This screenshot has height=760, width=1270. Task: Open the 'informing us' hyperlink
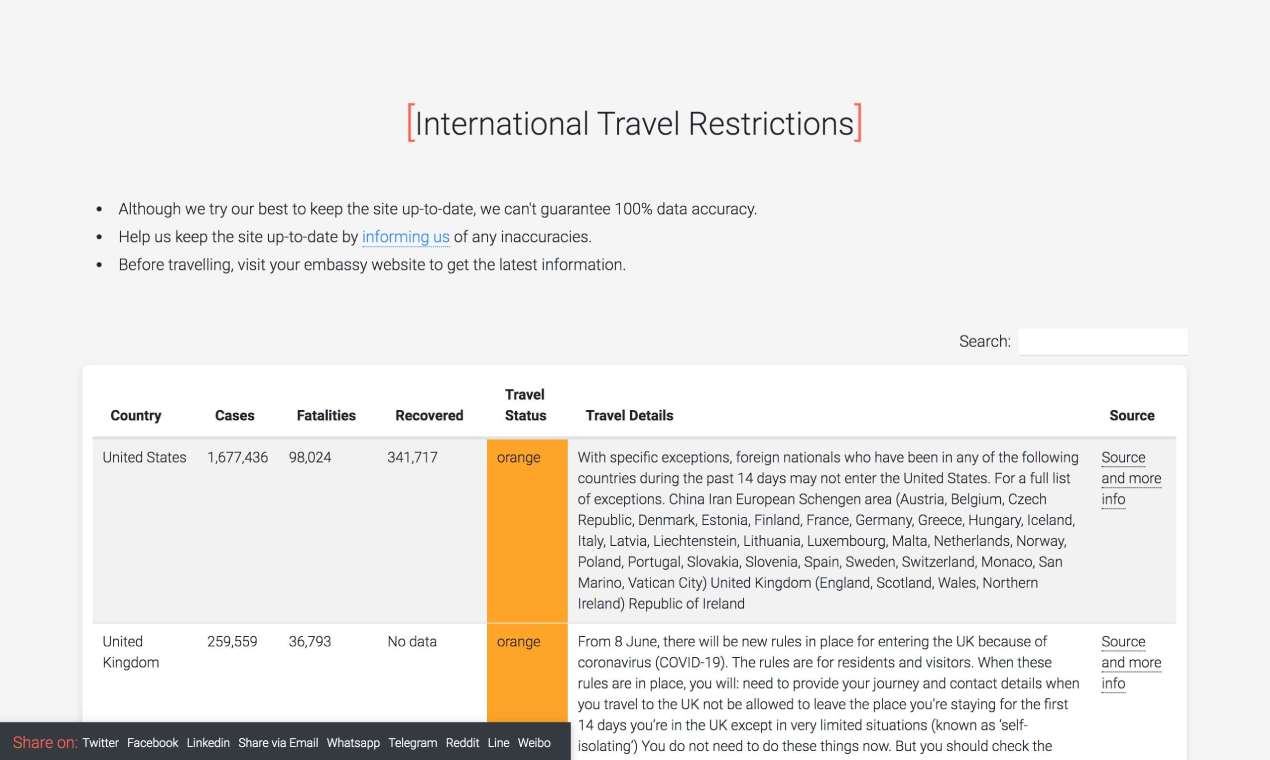click(x=406, y=237)
